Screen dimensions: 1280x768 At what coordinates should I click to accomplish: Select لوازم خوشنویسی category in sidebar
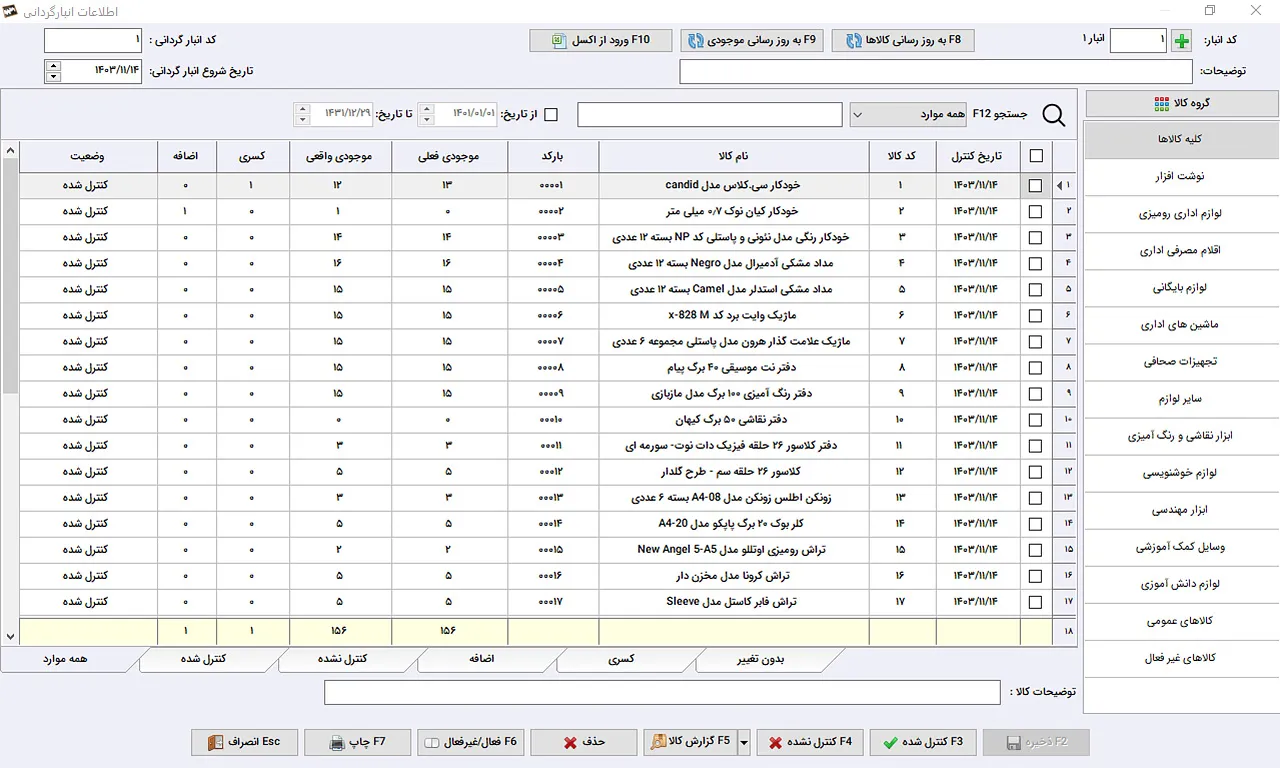click(x=1182, y=473)
